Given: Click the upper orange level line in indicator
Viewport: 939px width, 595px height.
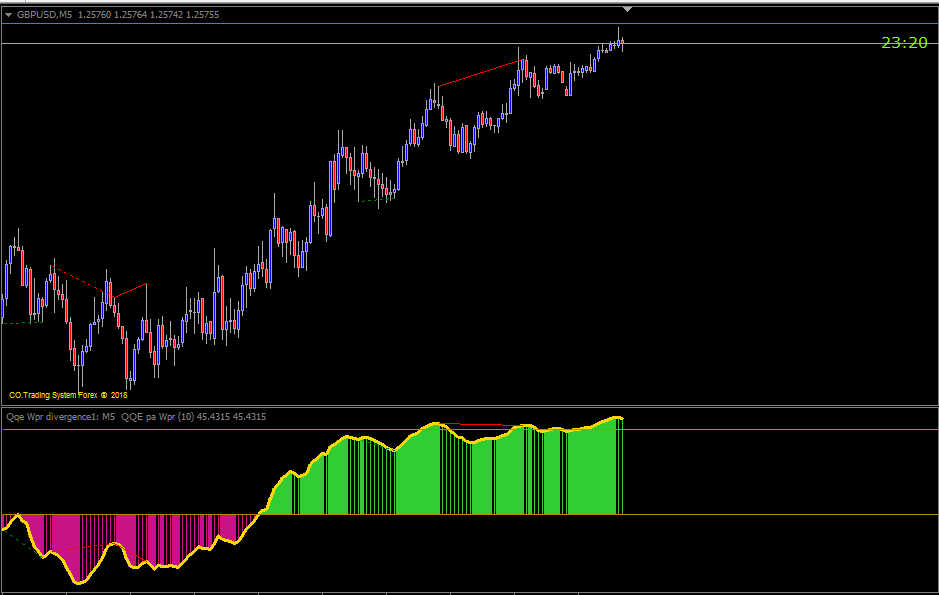Looking at the screenshot, I should [470, 430].
